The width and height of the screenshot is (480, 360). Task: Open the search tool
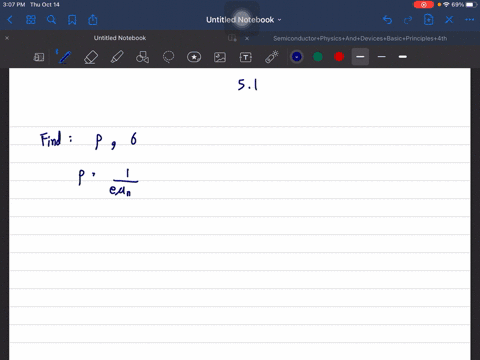coord(51,20)
